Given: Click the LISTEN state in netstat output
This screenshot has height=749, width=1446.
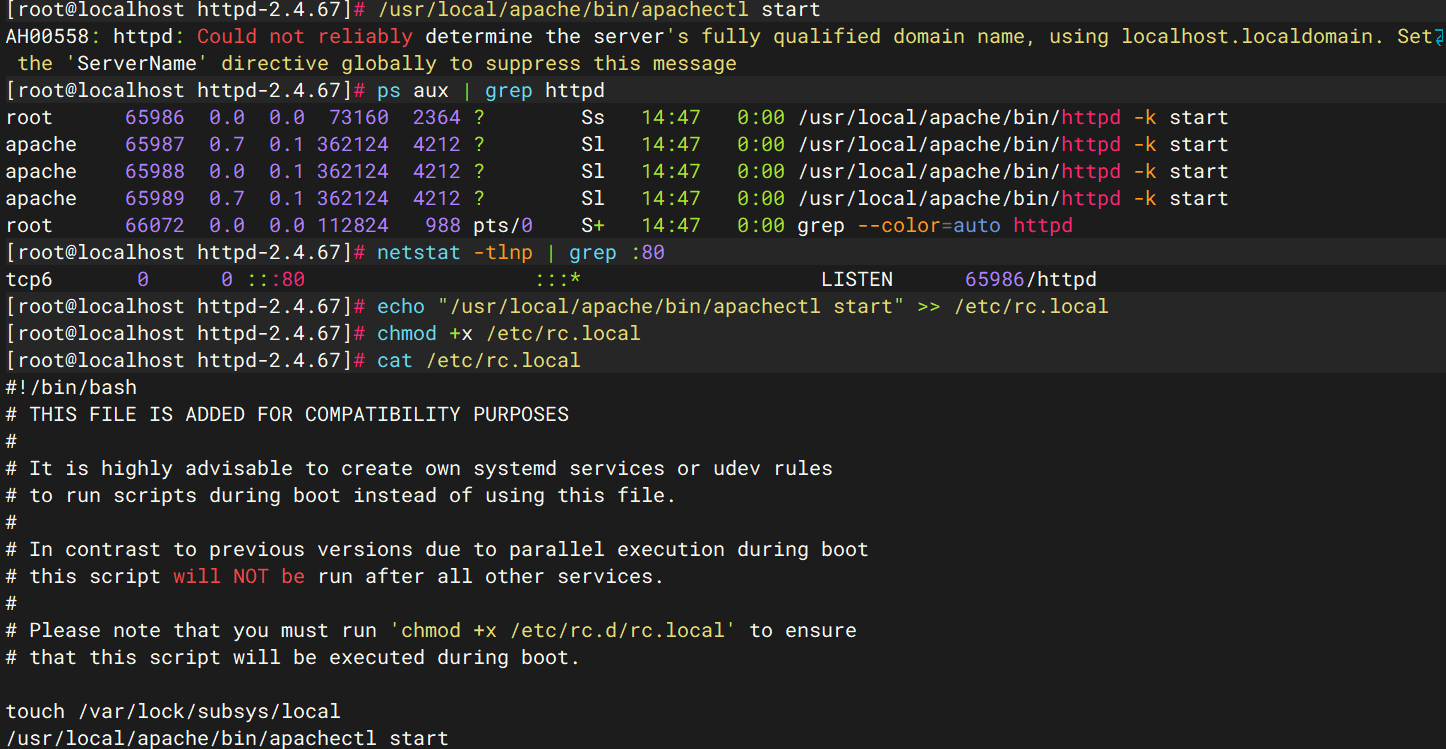Looking at the screenshot, I should (857, 280).
